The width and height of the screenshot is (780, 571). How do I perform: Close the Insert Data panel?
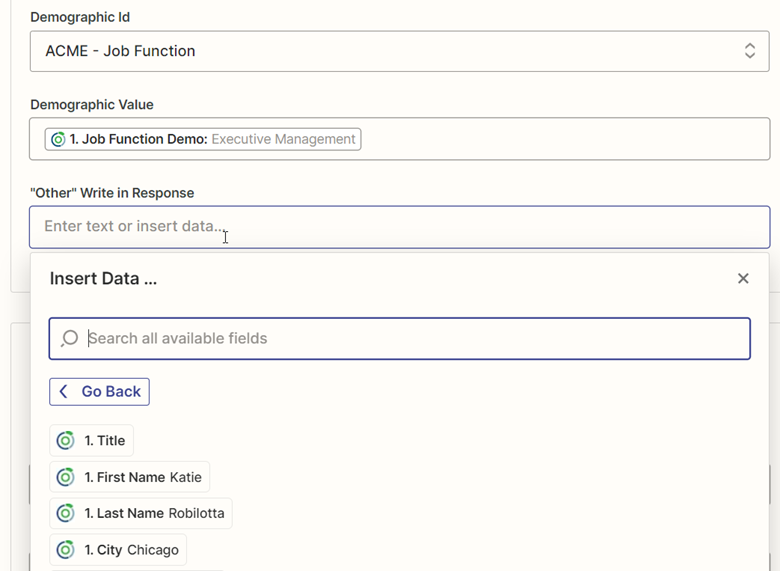point(743,279)
